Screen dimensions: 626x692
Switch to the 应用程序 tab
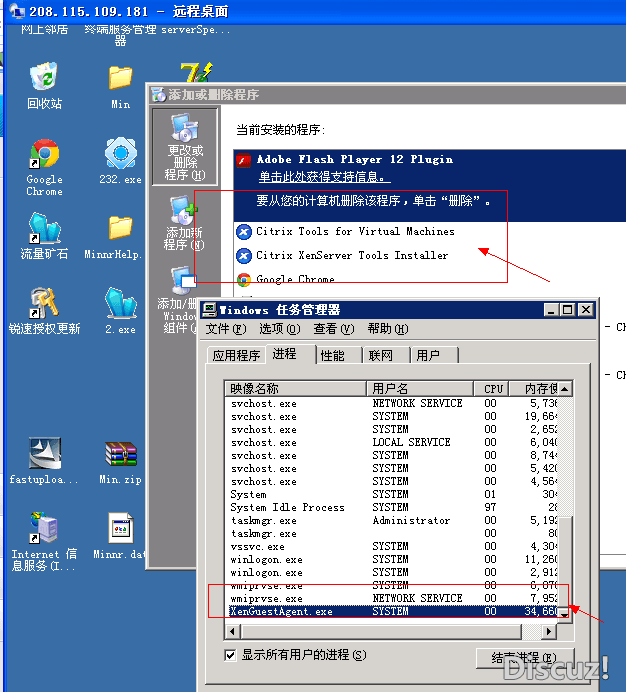click(x=236, y=355)
